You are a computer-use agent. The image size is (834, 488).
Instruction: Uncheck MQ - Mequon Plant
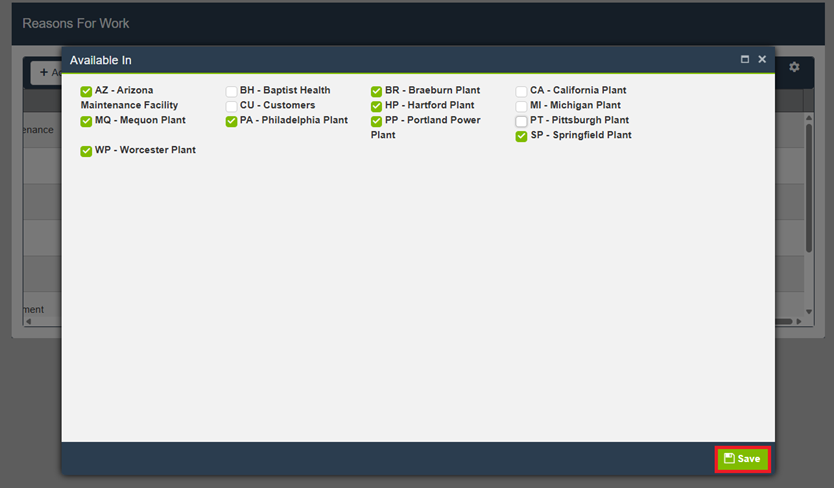point(86,121)
